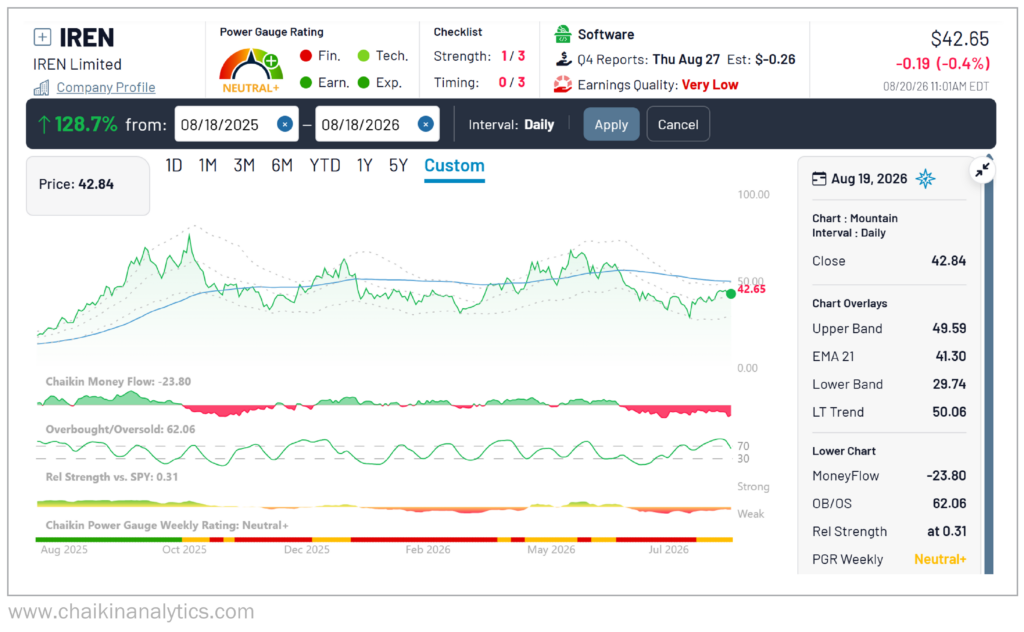Click the Chart : Mountain label

point(855,219)
